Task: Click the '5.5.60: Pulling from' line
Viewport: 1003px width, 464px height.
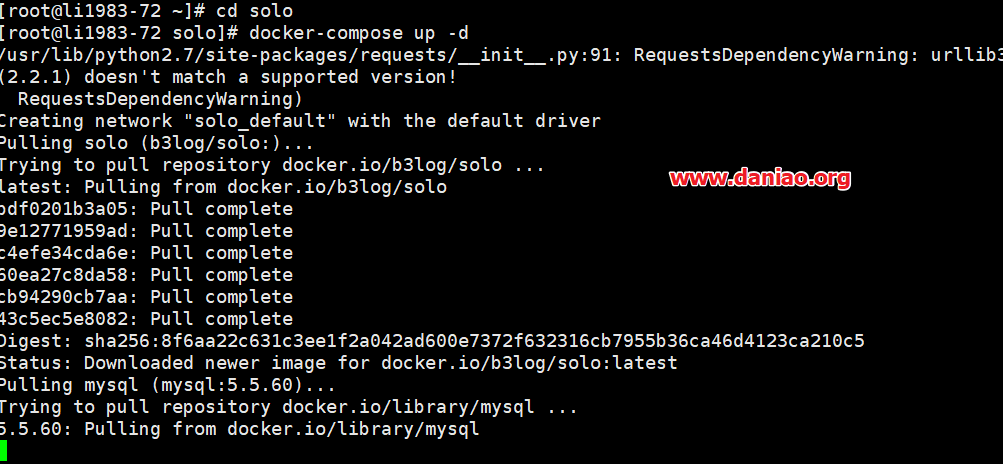Action: [239, 429]
